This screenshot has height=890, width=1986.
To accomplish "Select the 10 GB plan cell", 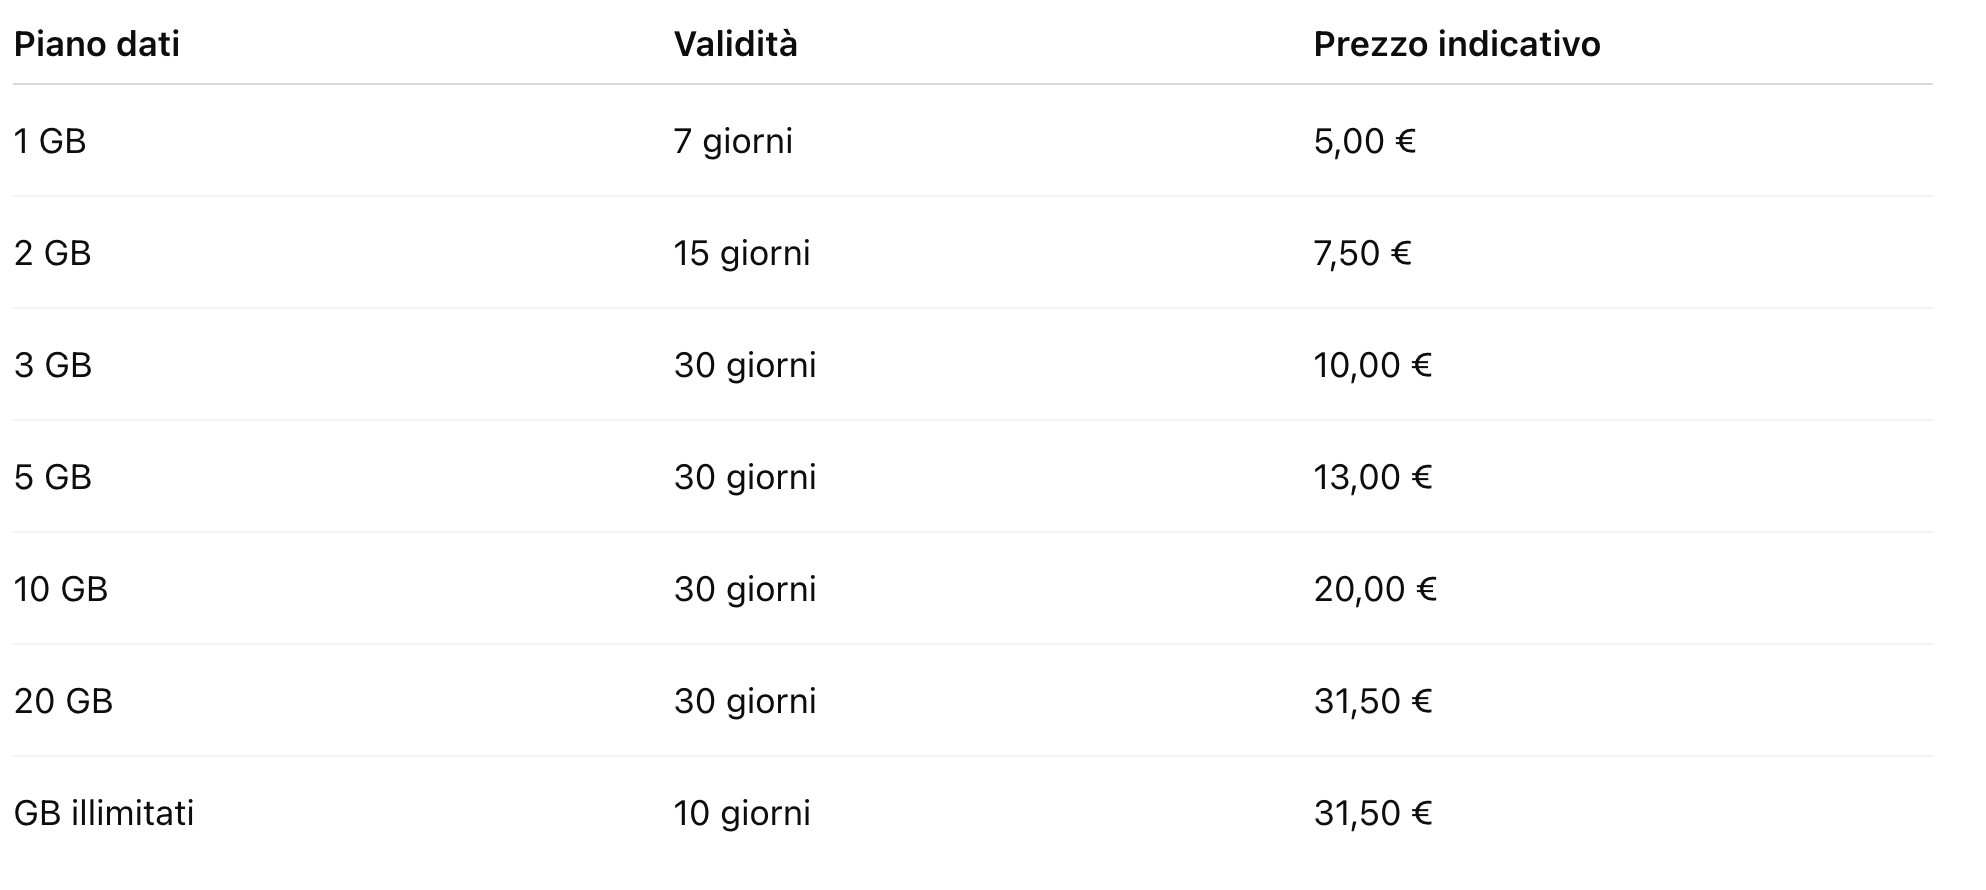I will (x=61, y=589).
